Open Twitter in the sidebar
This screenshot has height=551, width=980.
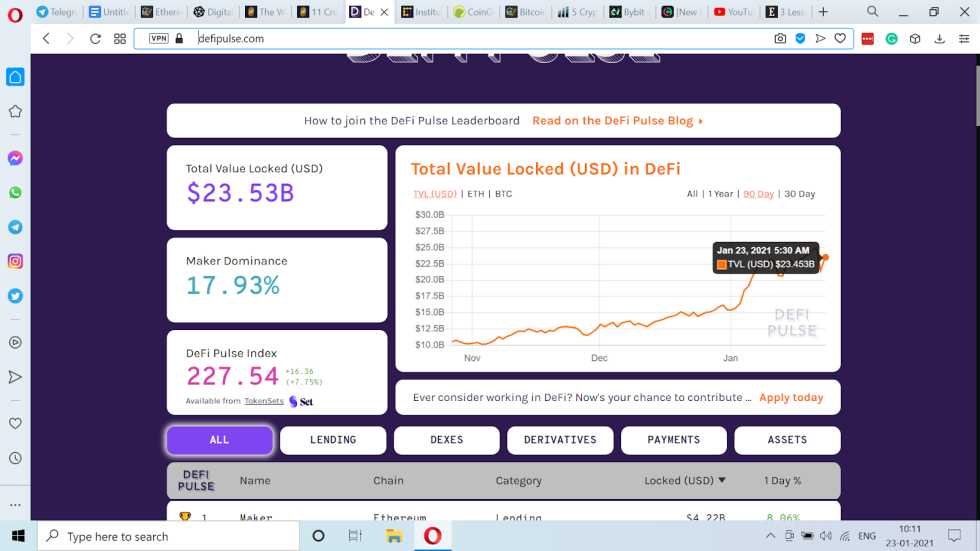tap(15, 296)
